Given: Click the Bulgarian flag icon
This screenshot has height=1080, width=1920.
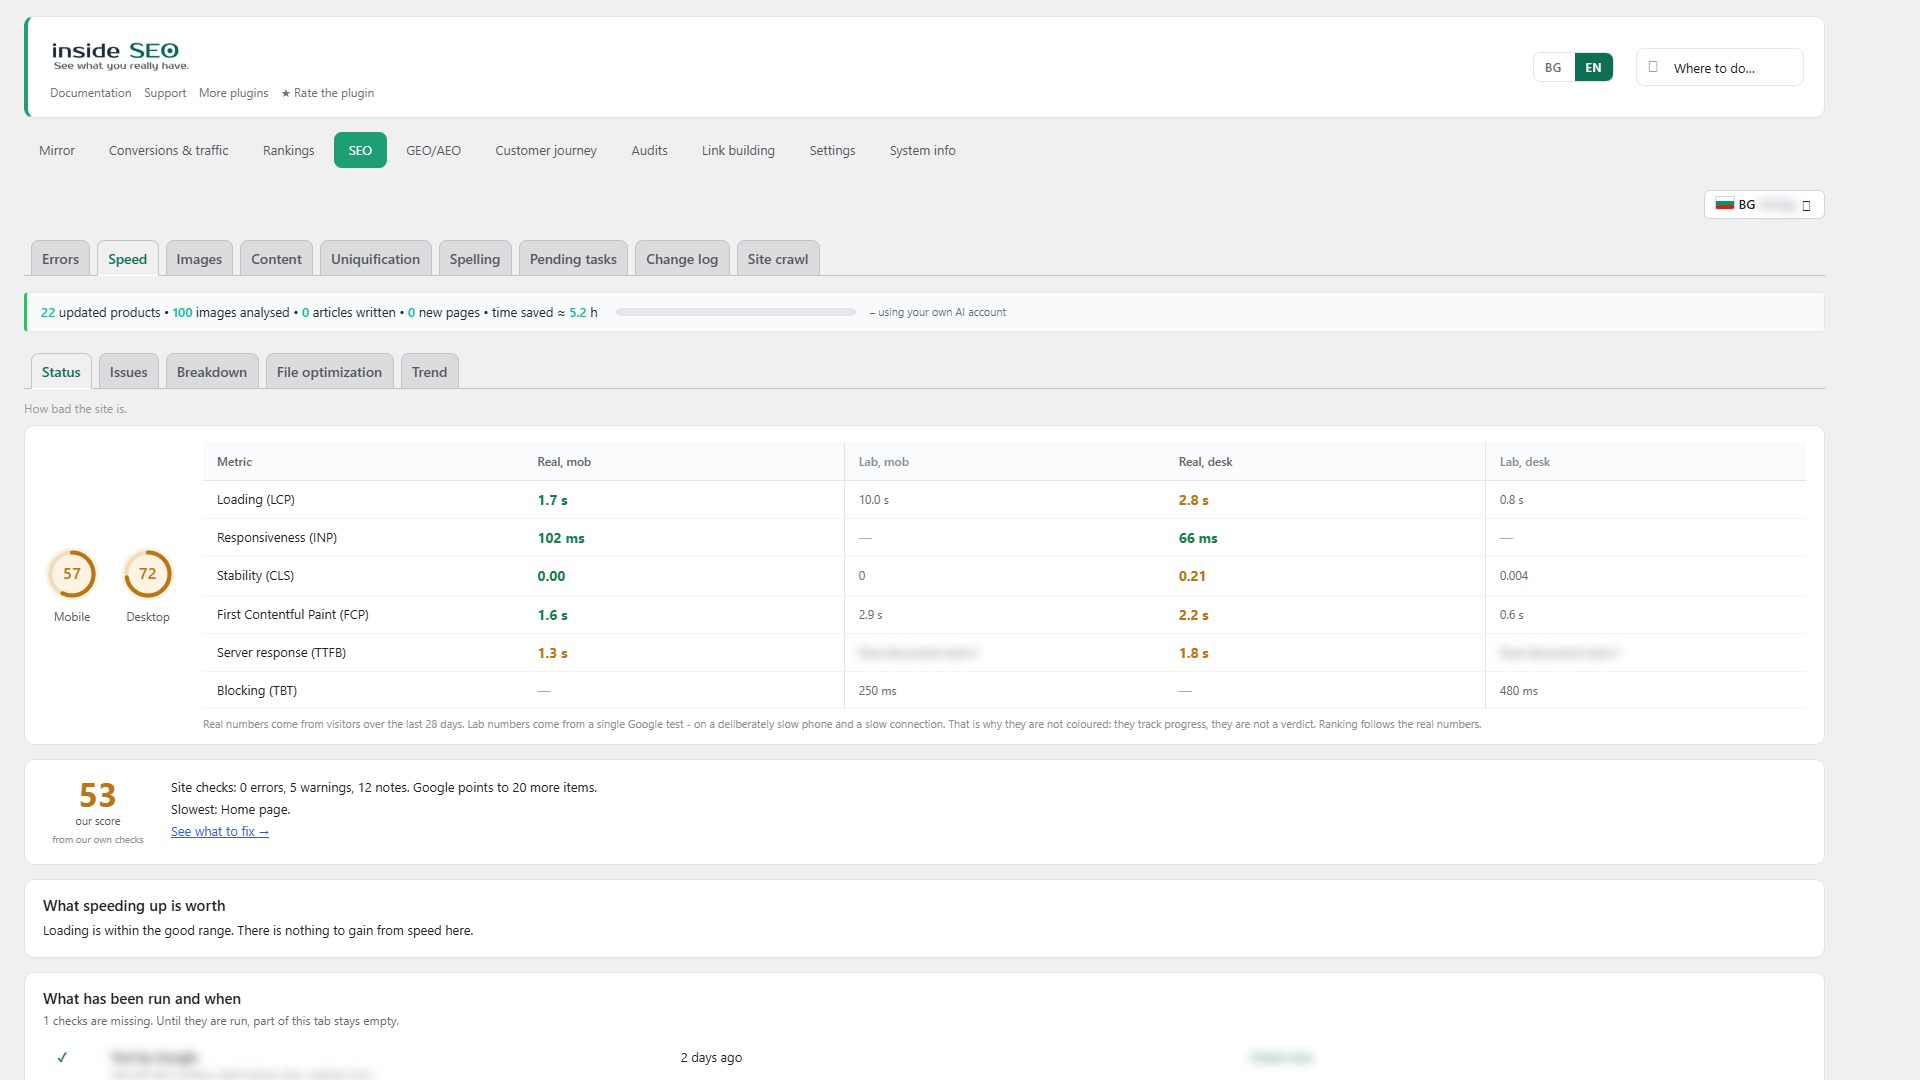Looking at the screenshot, I should pyautogui.click(x=1725, y=204).
